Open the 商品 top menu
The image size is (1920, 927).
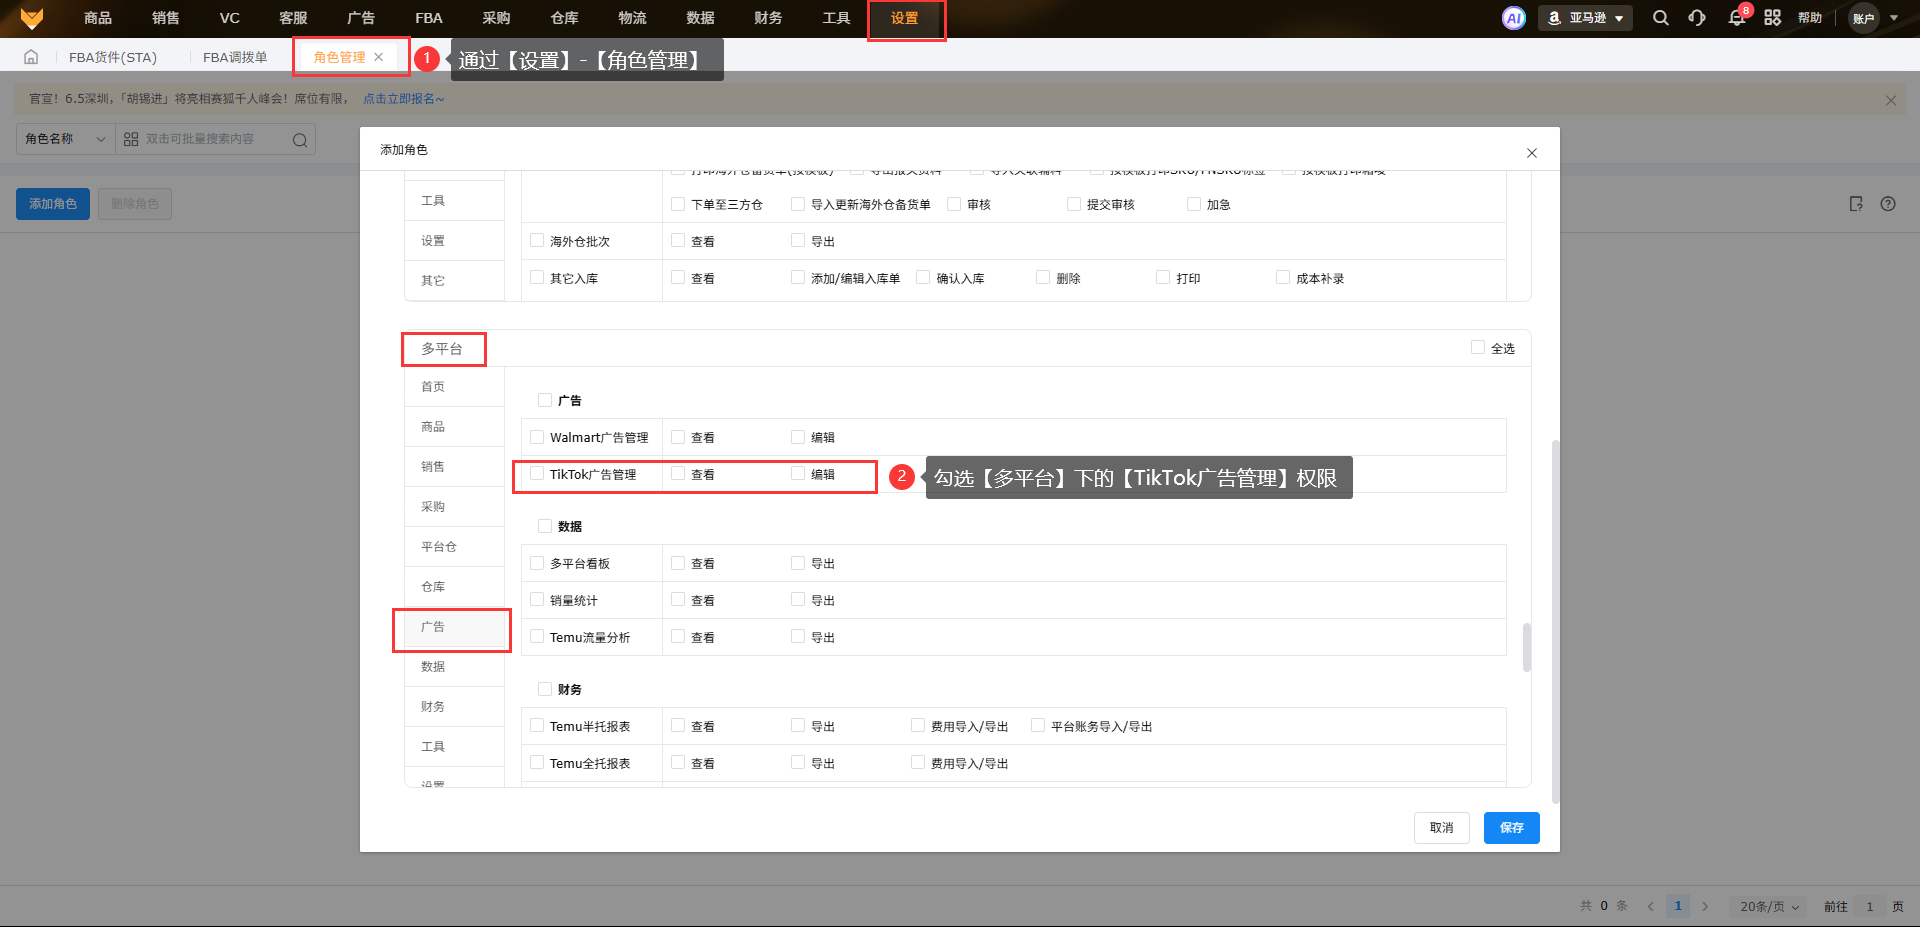[98, 18]
